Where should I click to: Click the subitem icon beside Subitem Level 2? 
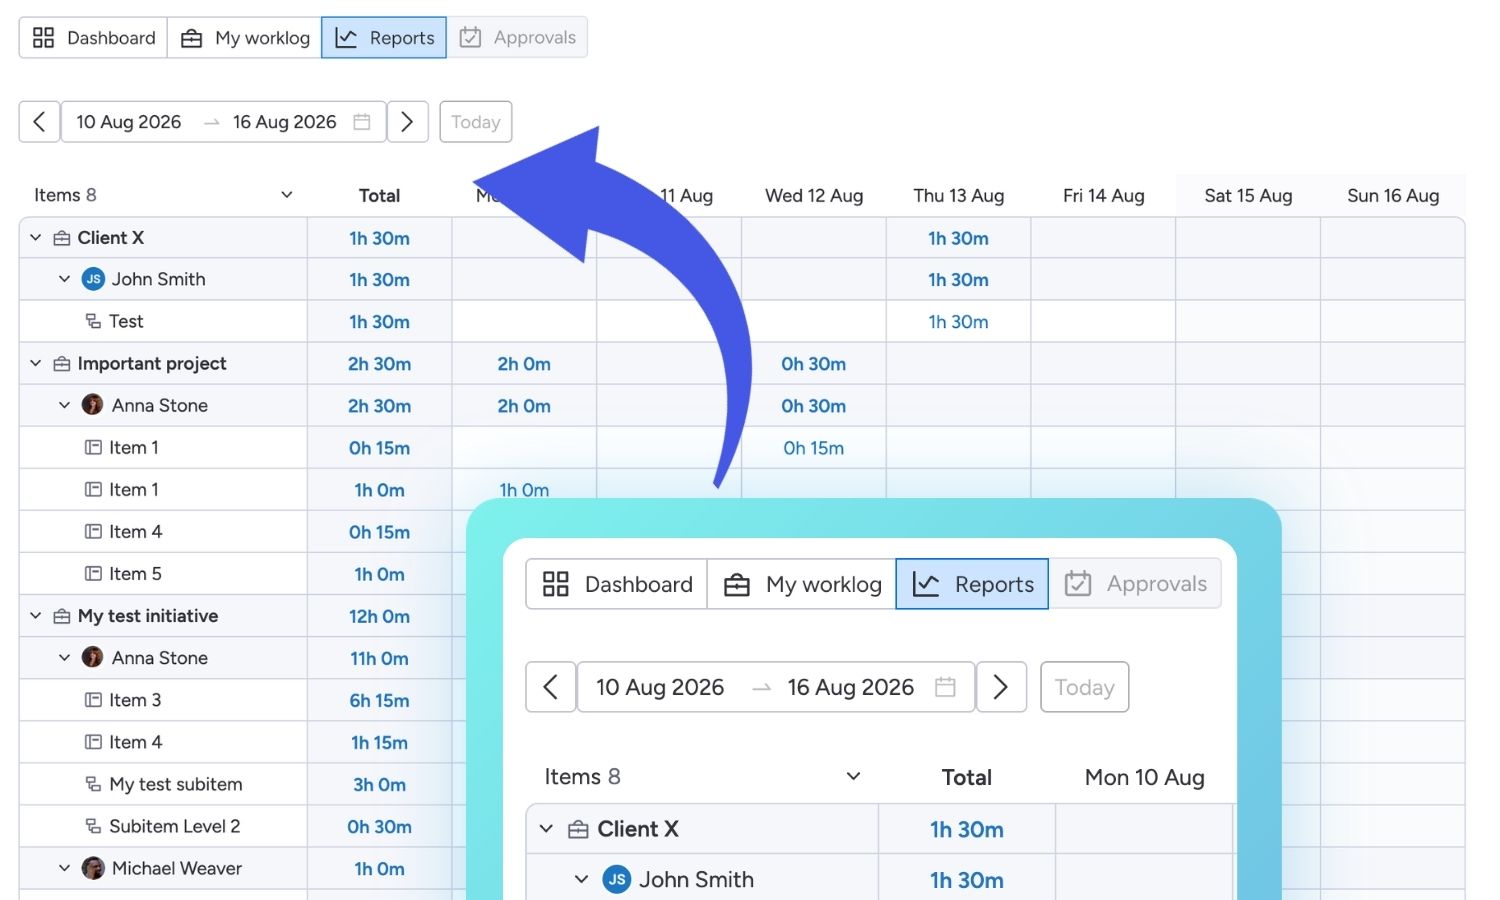[x=93, y=826]
